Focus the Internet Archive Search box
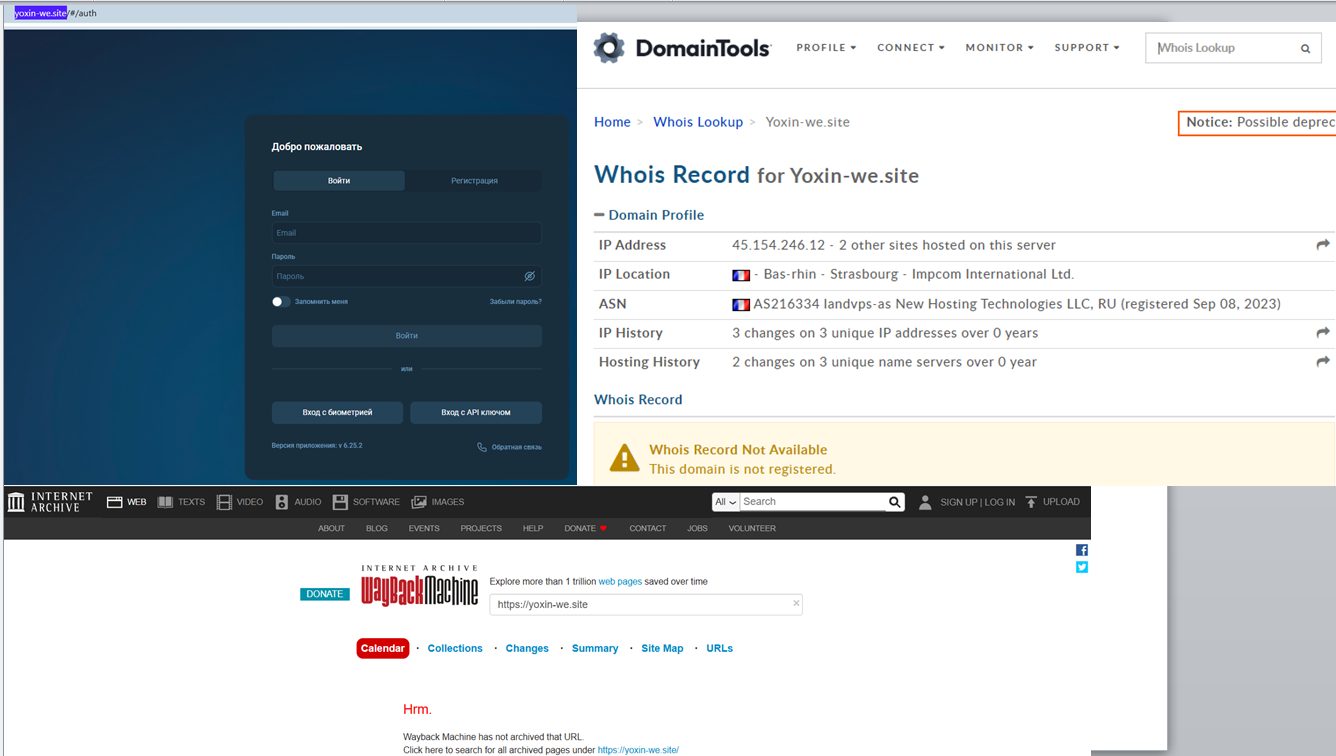 pos(813,502)
